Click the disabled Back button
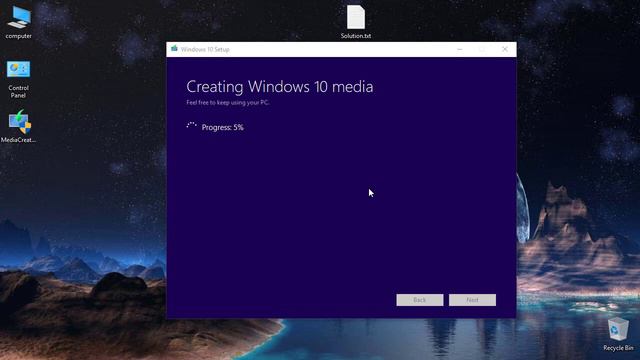Image resolution: width=640 pixels, height=360 pixels. 420,300
